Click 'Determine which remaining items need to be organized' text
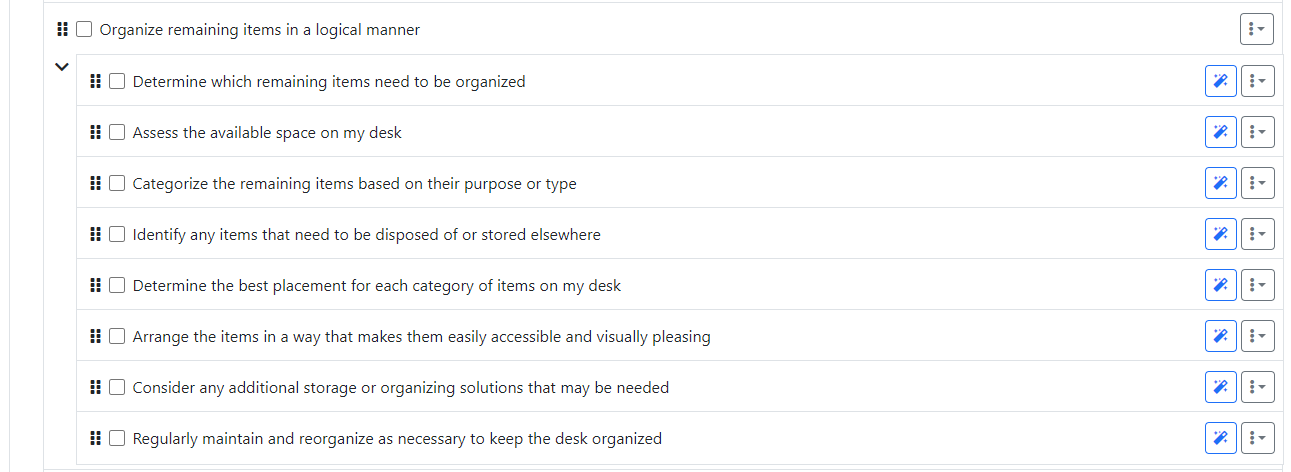 click(x=329, y=82)
